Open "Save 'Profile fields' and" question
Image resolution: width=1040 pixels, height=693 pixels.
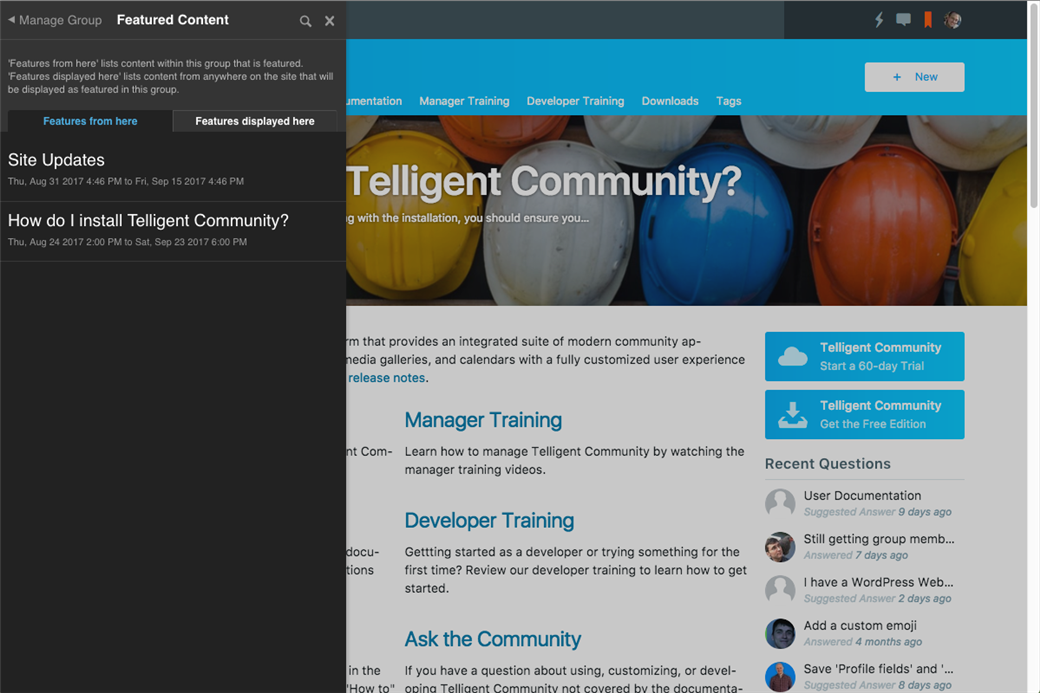tap(878, 668)
